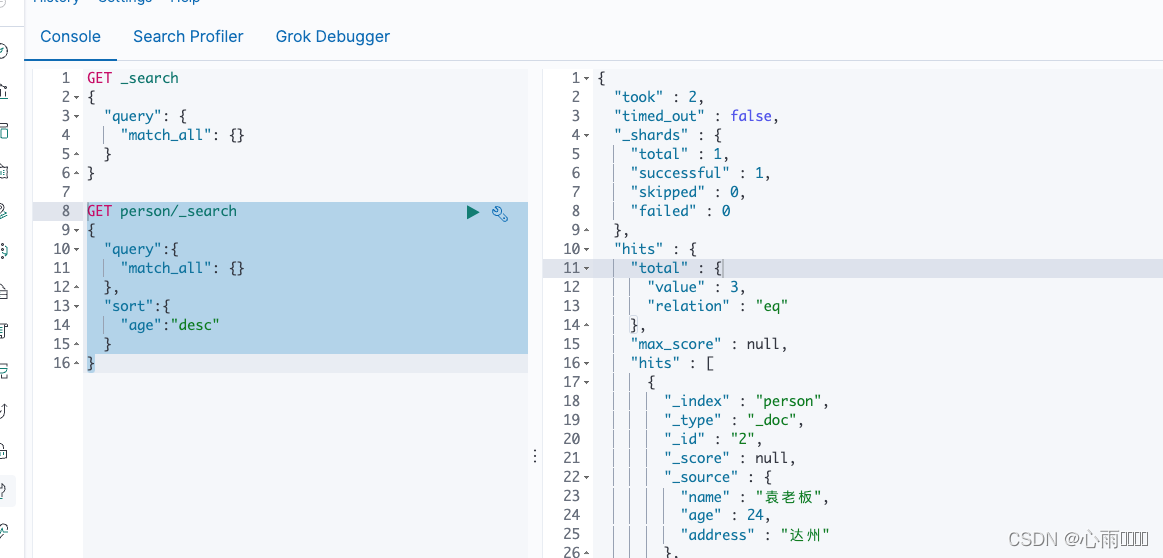Image resolution: width=1163 pixels, height=558 pixels.
Task: Click the "_id" : "2" response line
Action: point(713,439)
